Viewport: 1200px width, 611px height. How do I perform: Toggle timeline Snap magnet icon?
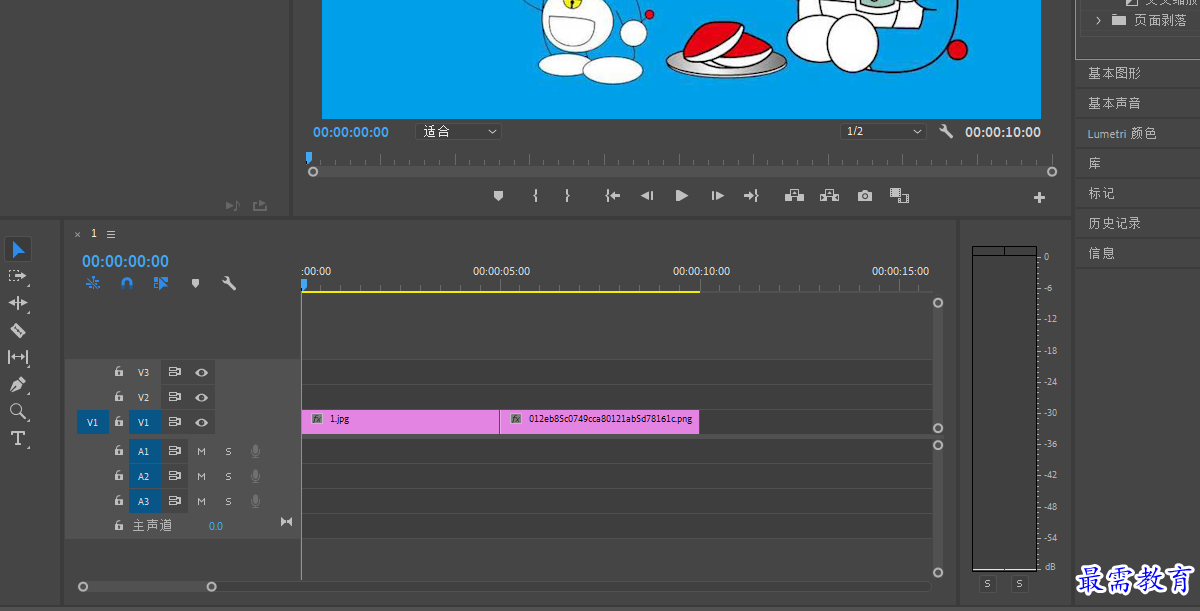tap(127, 283)
